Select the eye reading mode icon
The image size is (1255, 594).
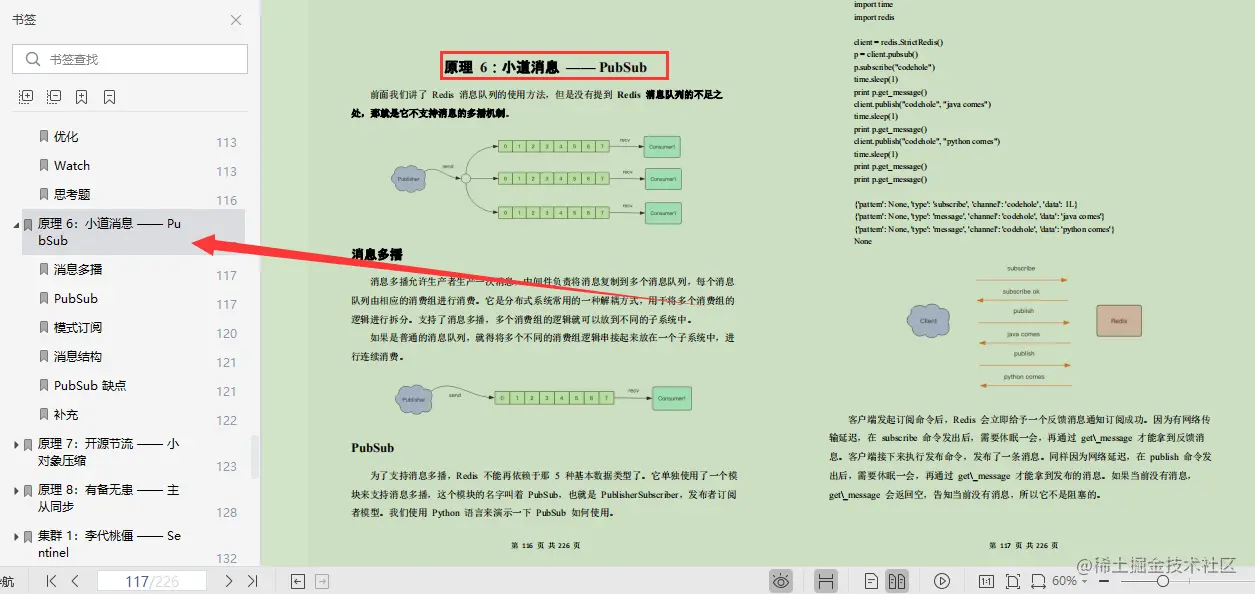781,580
